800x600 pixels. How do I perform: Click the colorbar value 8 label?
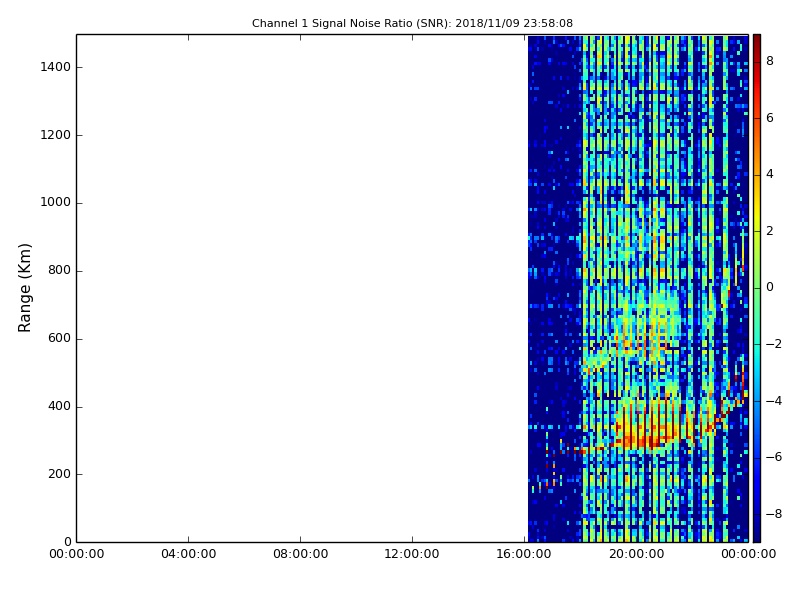(x=770, y=61)
